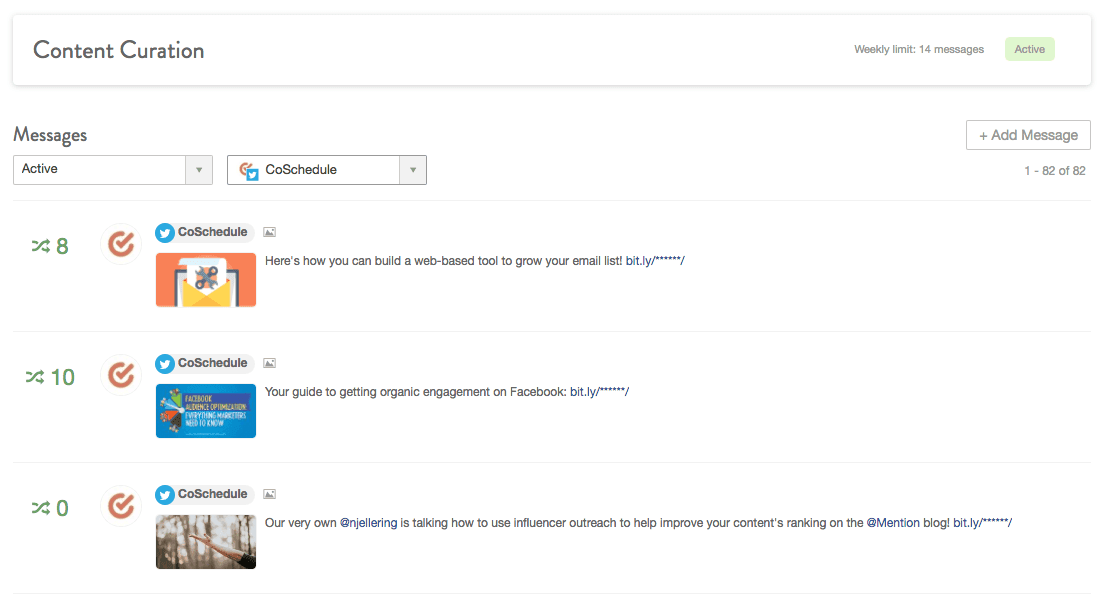Screen dimensions: 1103x605
Task: Click the '1 - 82 of 82' pagination text
Action: 1054,171
